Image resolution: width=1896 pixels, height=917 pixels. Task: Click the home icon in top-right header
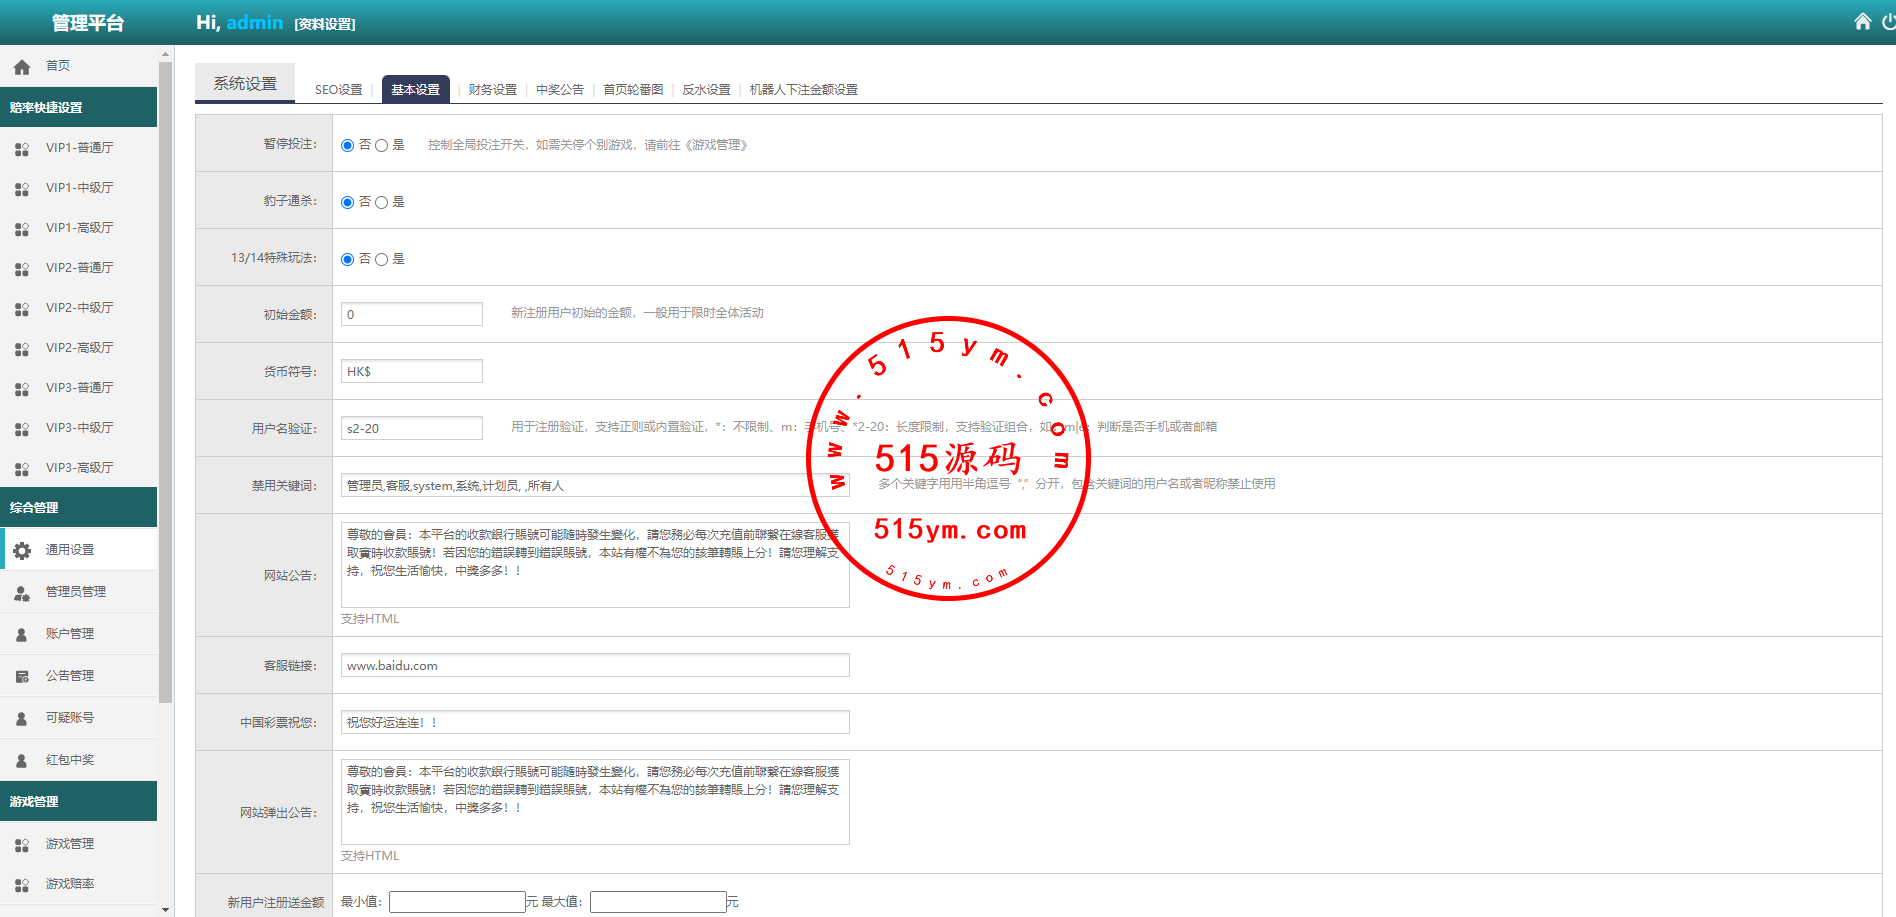(x=1862, y=22)
